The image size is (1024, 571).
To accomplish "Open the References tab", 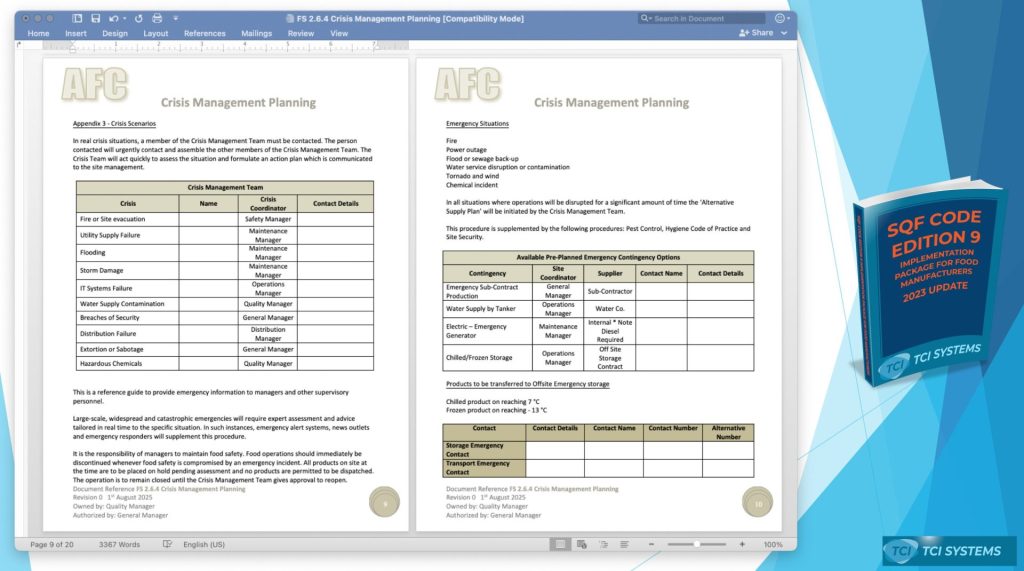I will 204,33.
